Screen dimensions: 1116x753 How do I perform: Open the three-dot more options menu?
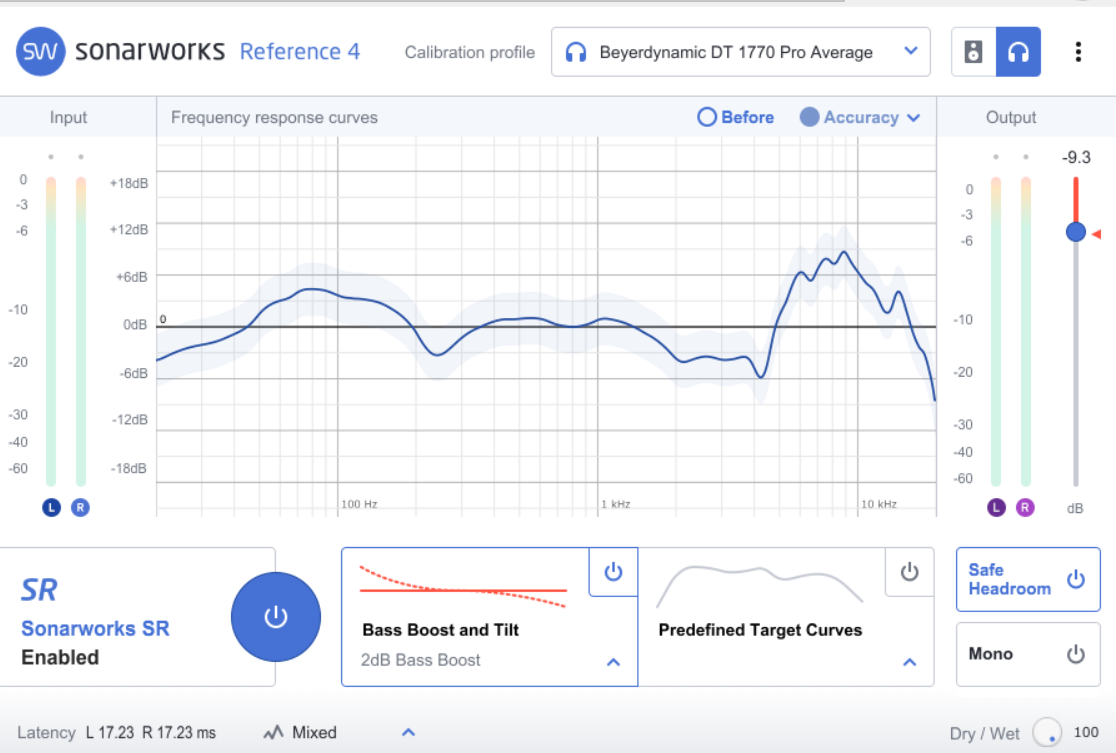point(1078,51)
